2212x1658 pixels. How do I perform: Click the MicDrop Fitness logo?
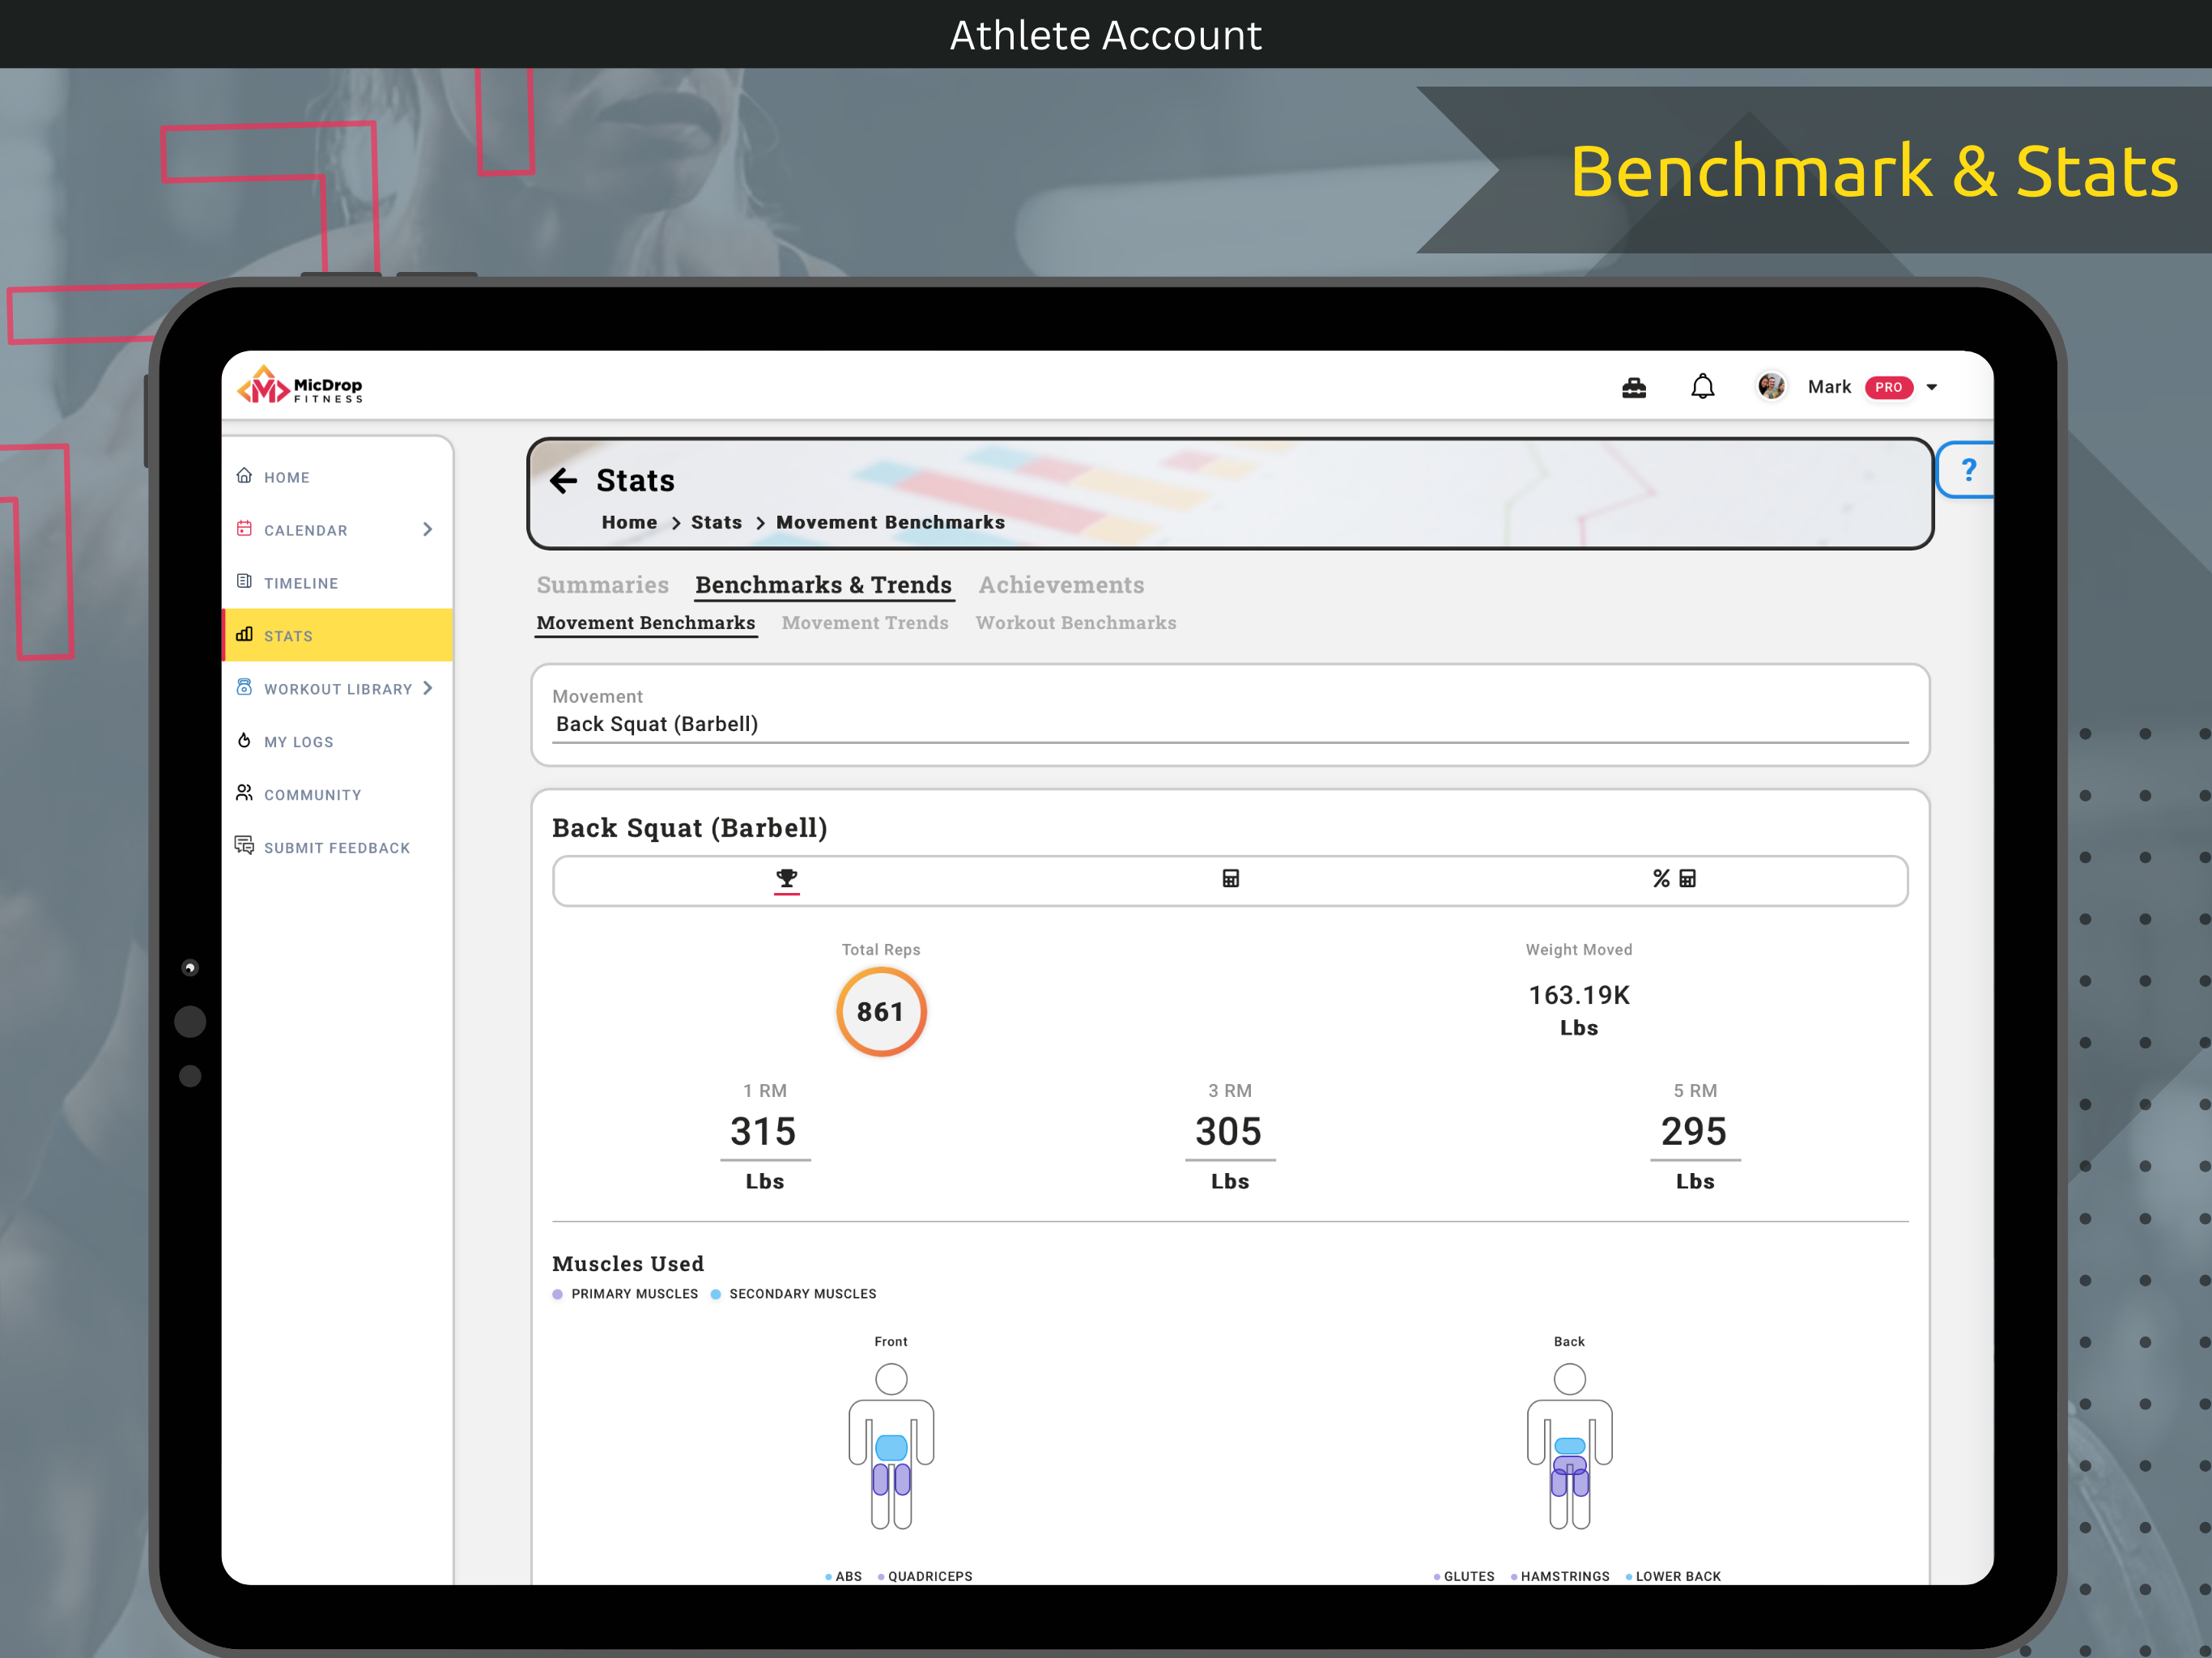[299, 386]
